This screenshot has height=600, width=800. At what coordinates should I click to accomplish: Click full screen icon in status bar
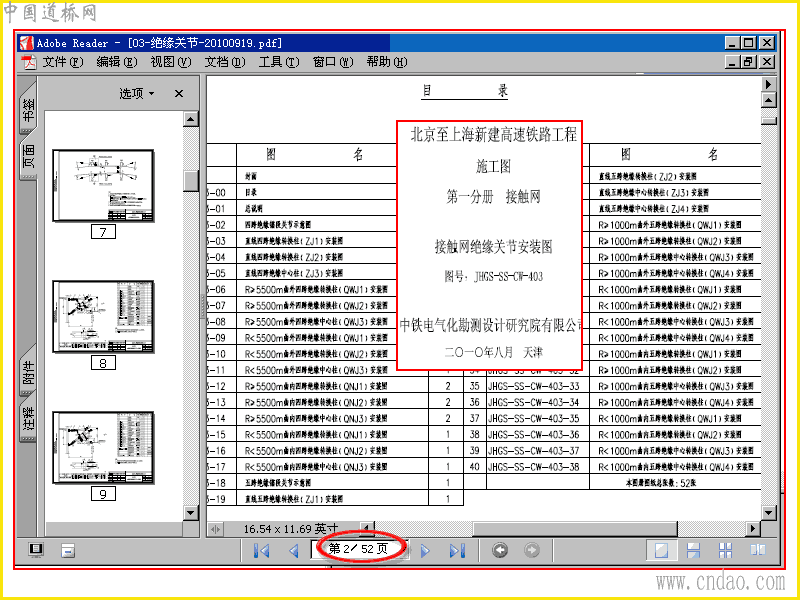36,549
